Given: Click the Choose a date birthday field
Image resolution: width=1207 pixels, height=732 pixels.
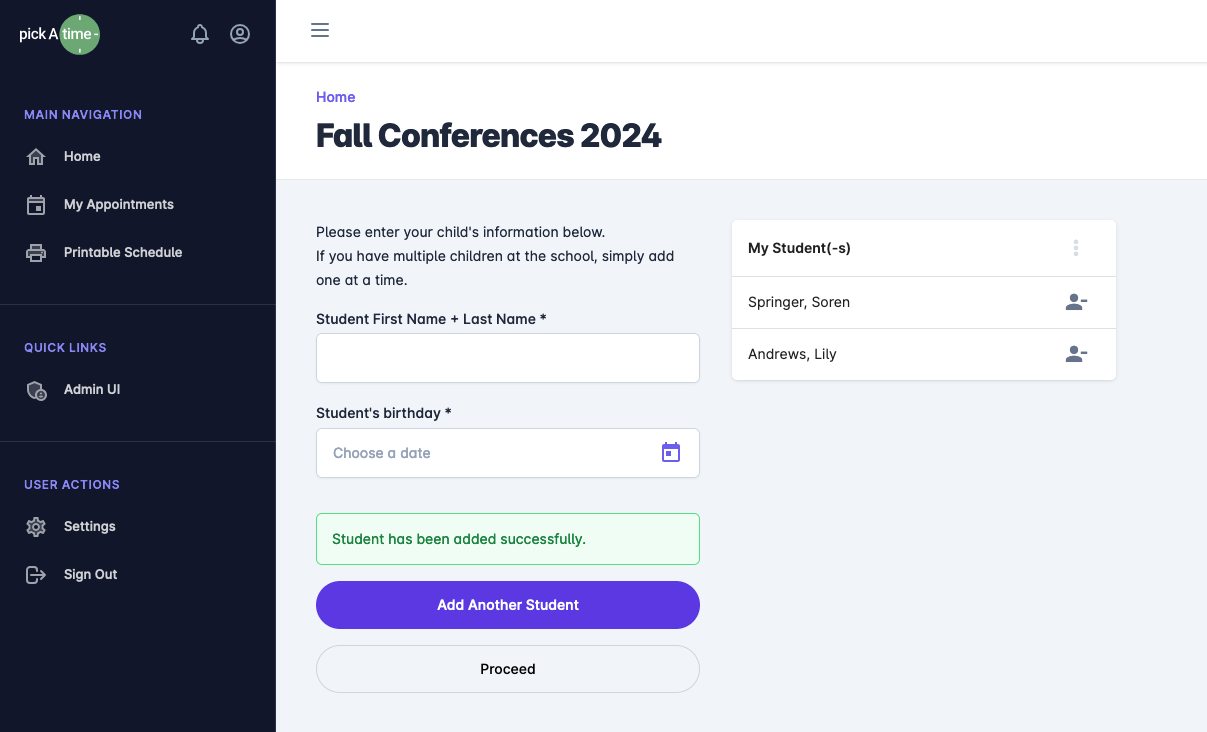Looking at the screenshot, I should [x=490, y=453].
